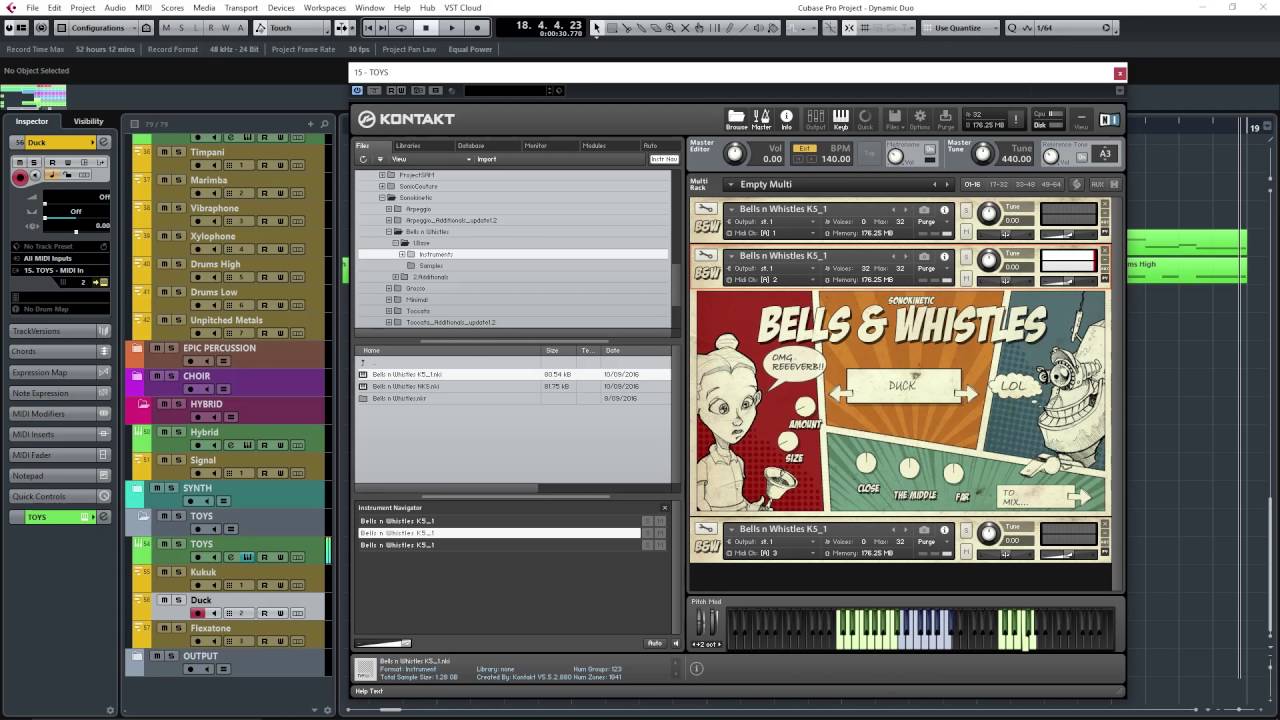Open the Kontakt Files menu icon
1280x720 pixels.
coord(895,118)
